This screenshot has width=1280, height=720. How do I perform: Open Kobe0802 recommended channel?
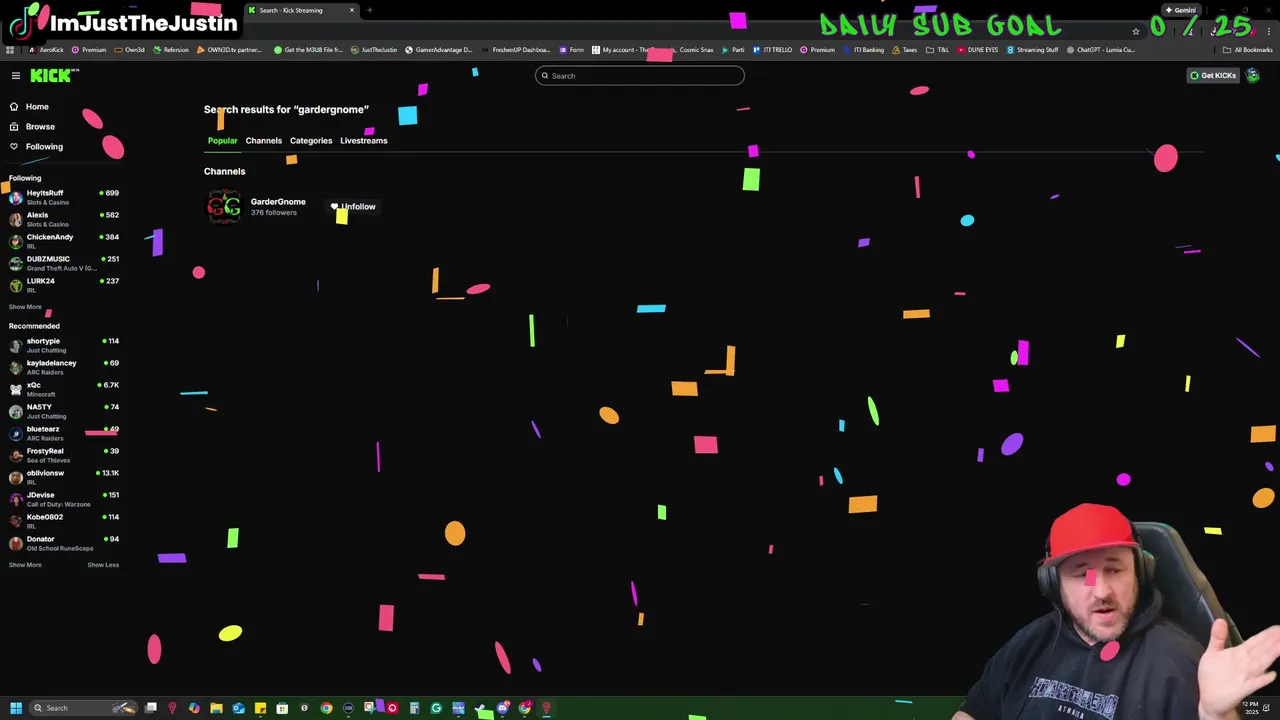pos(62,521)
